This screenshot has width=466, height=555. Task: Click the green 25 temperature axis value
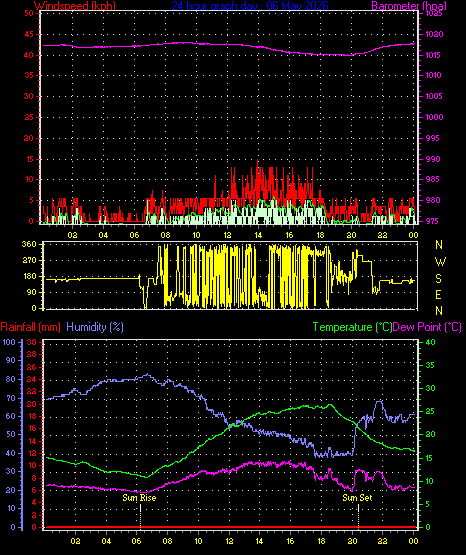click(x=430, y=411)
